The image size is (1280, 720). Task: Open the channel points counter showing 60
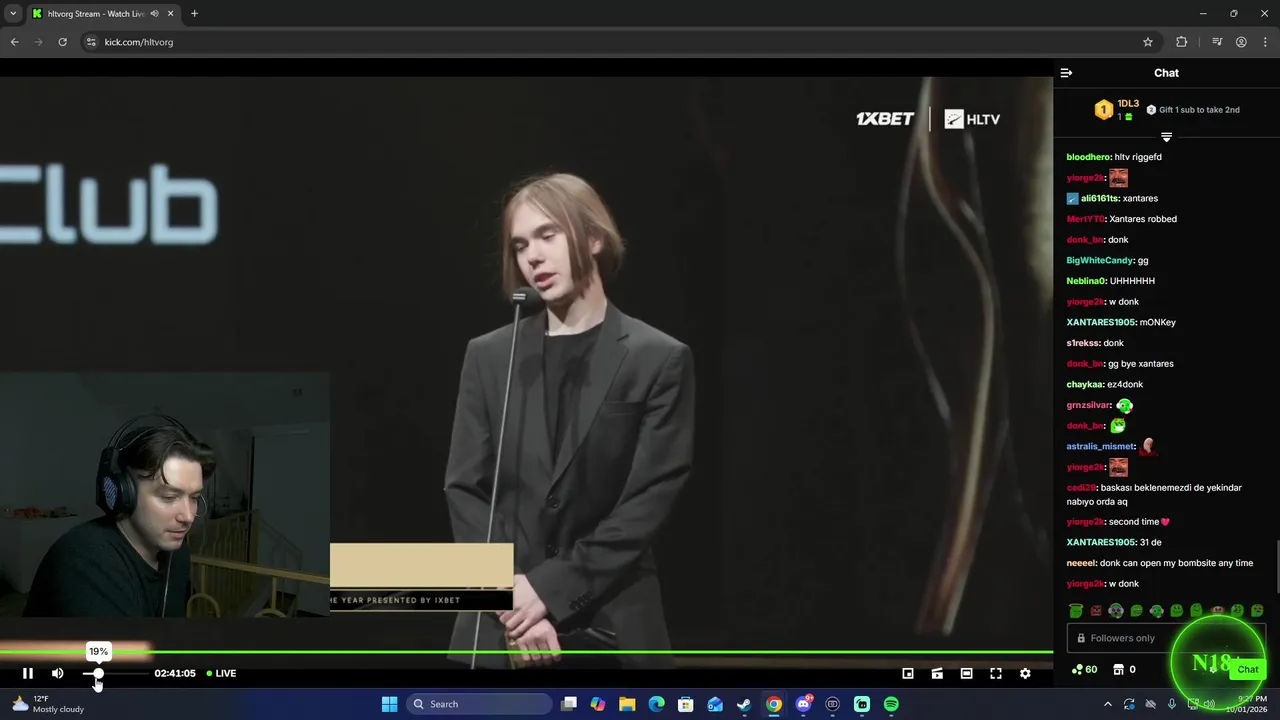tap(1084, 669)
